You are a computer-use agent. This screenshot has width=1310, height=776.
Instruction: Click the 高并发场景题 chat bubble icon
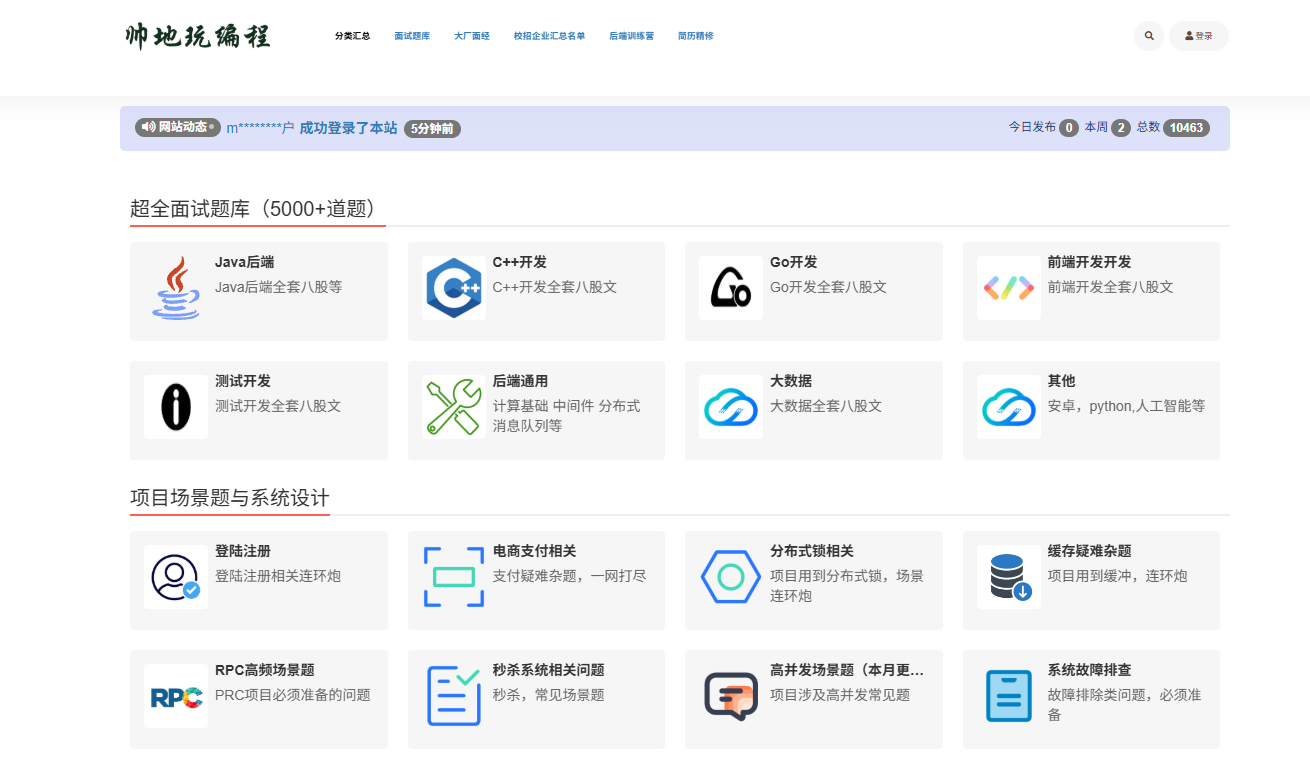click(x=731, y=696)
